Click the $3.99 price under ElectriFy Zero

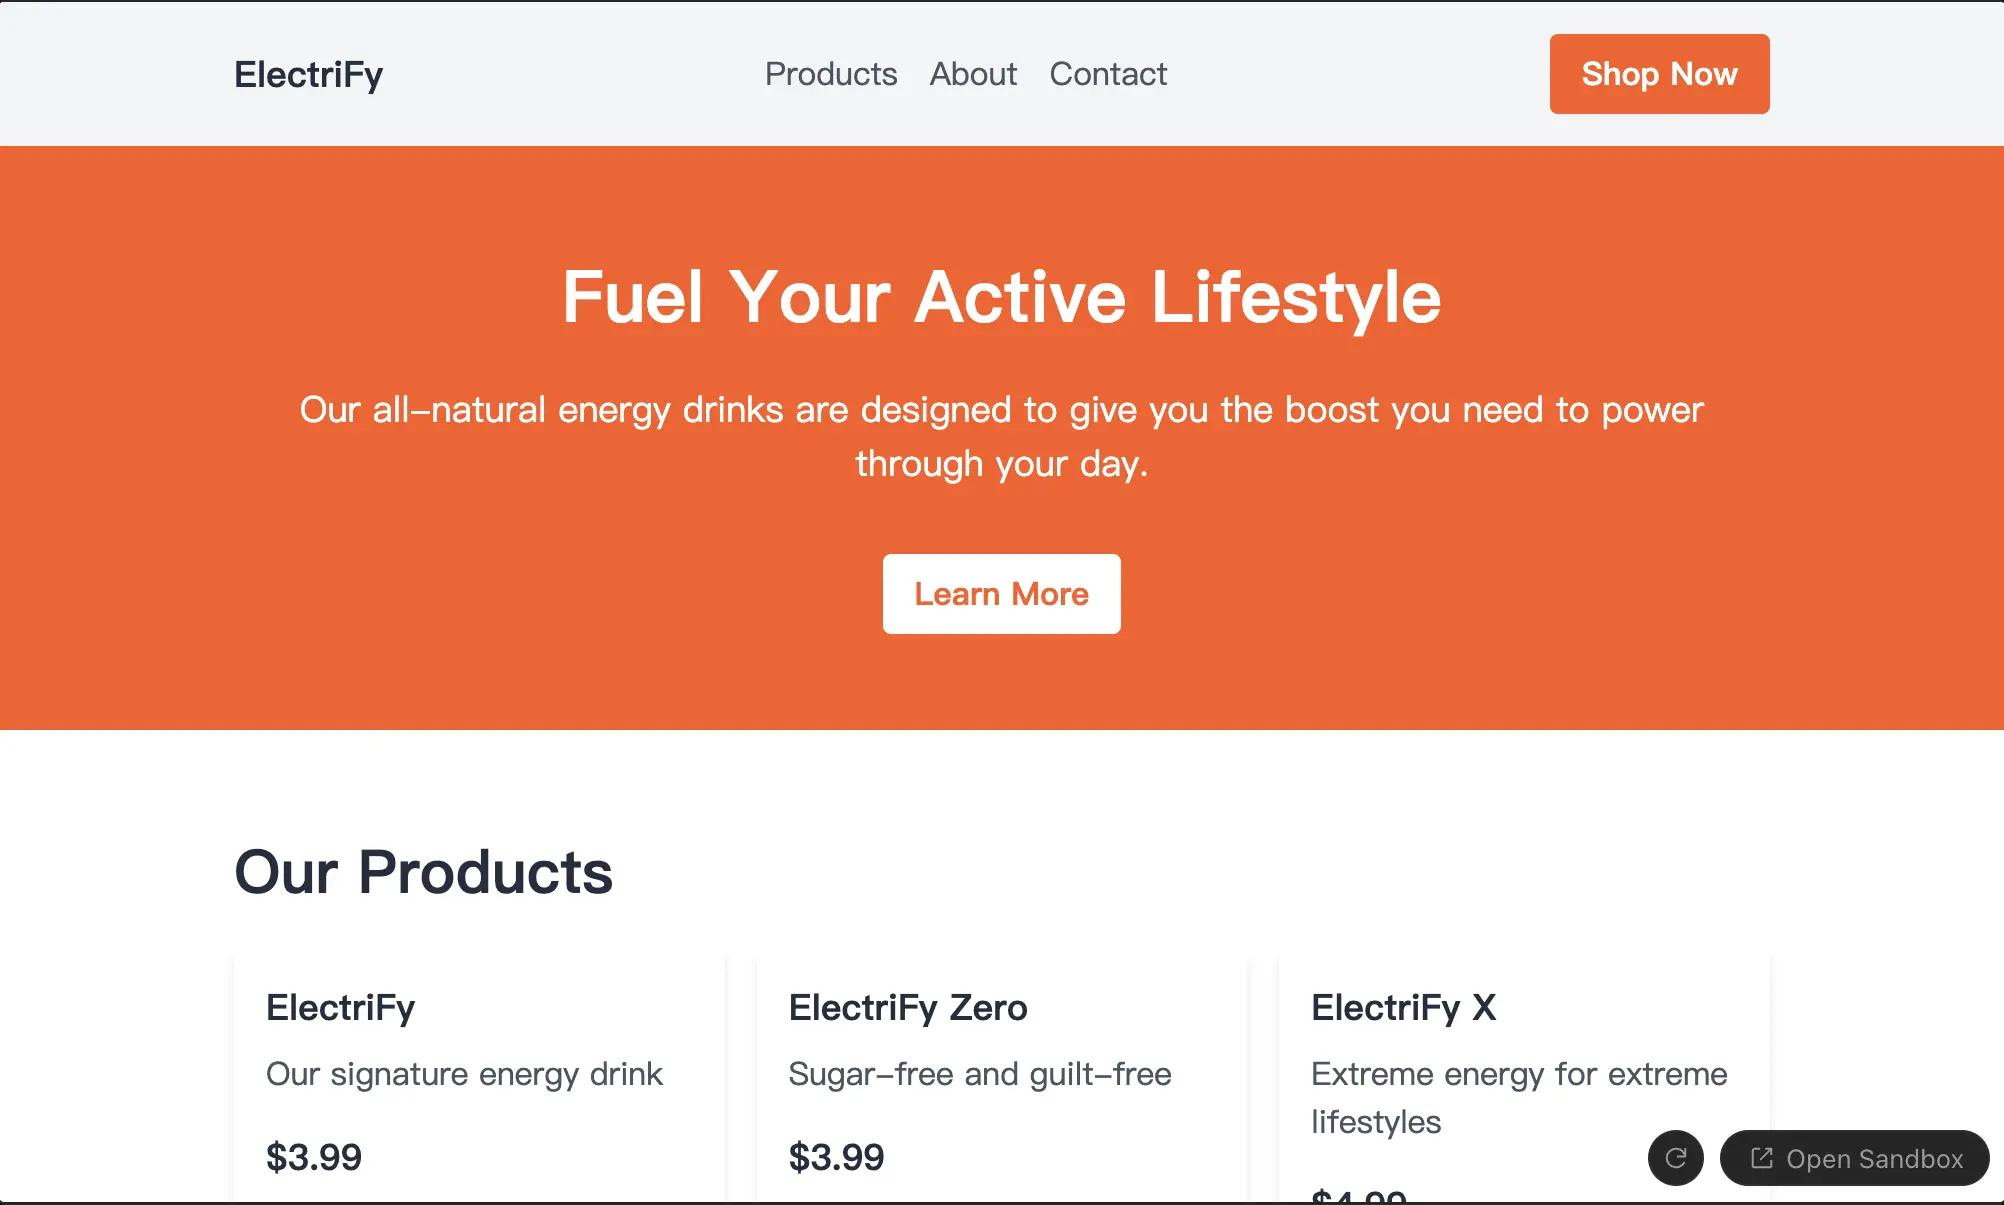tap(836, 1157)
